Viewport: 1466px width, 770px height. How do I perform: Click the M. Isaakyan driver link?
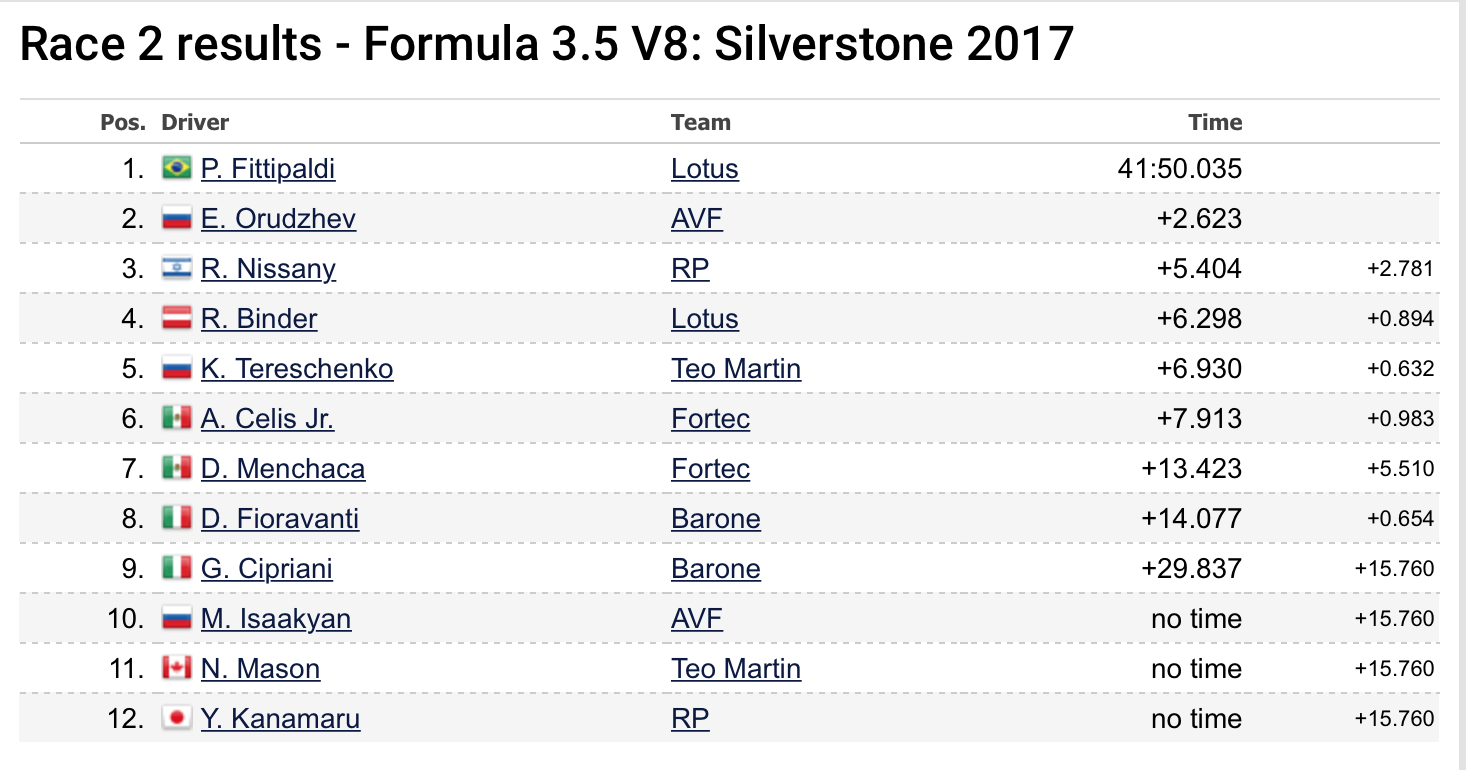[276, 619]
